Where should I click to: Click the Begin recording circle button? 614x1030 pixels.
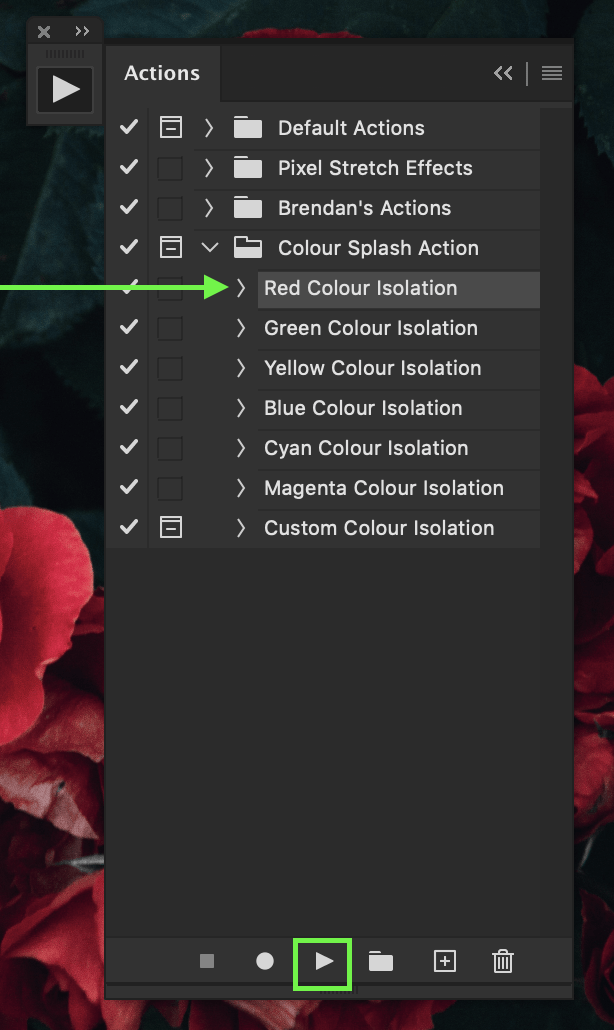(265, 962)
